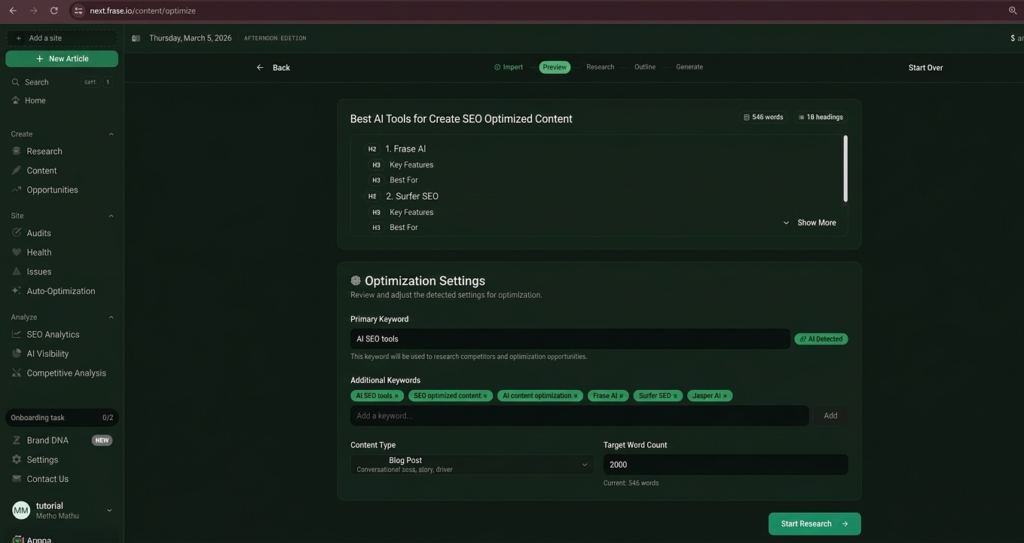Click the outline preview scrollbar
The width and height of the screenshot is (1024, 543).
(x=845, y=169)
